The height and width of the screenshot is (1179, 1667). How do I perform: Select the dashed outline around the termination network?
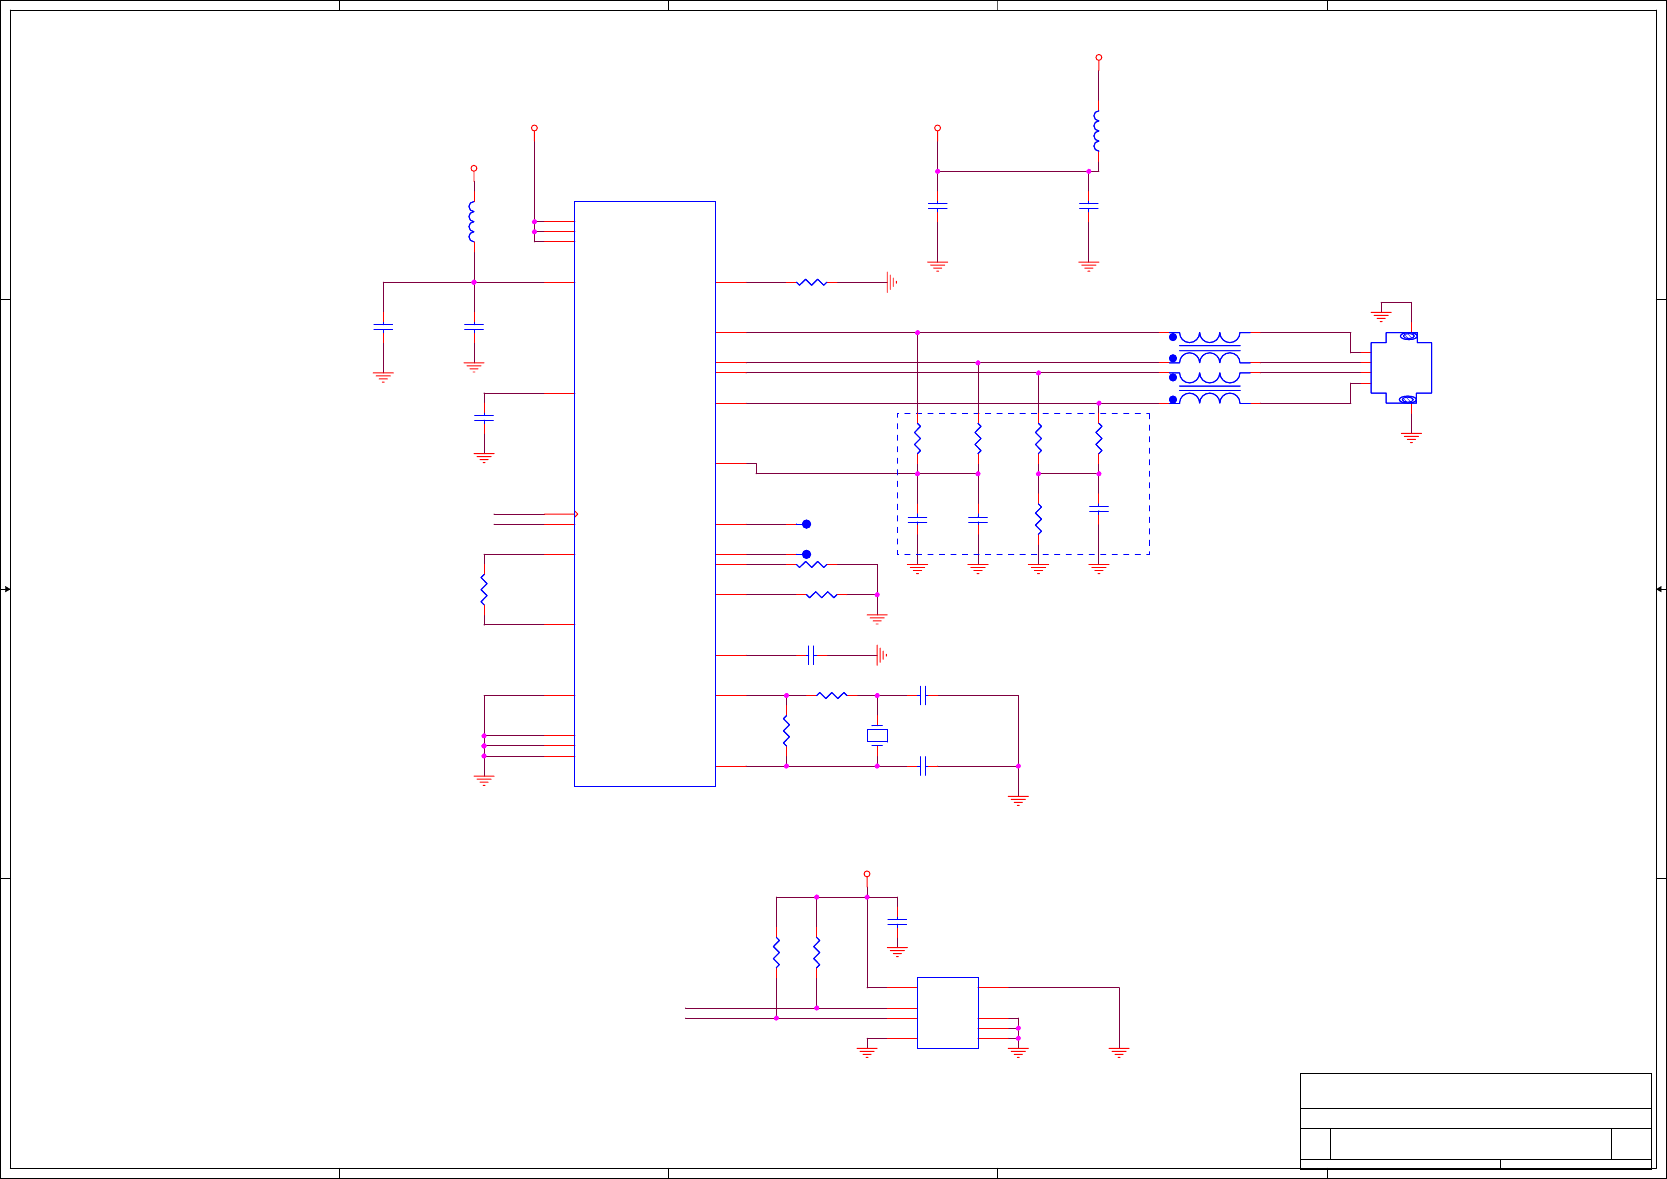1023,484
